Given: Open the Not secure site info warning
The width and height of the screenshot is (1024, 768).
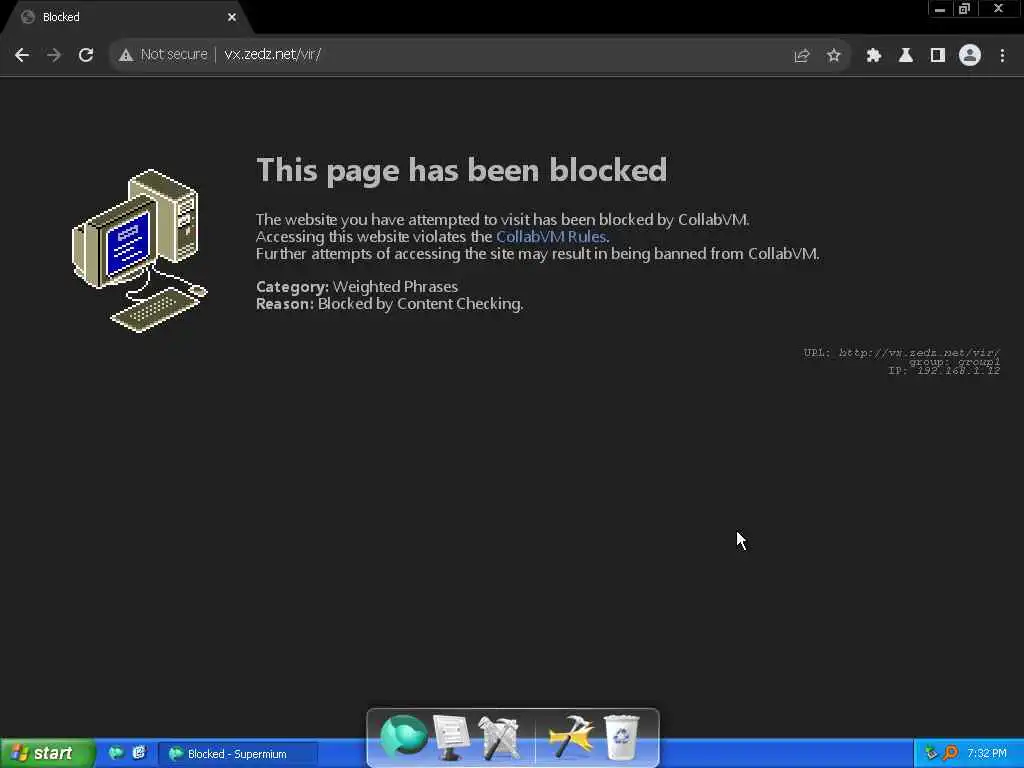Looking at the screenshot, I should [163, 55].
